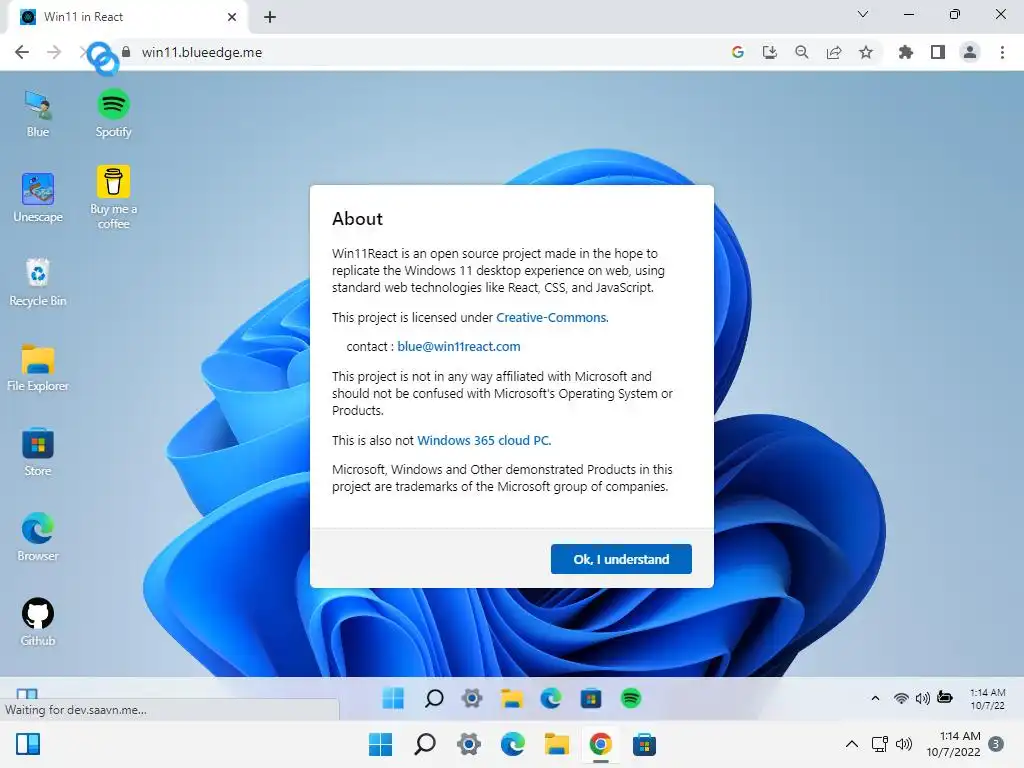Click Chrome icon in host taskbar

pyautogui.click(x=600, y=744)
